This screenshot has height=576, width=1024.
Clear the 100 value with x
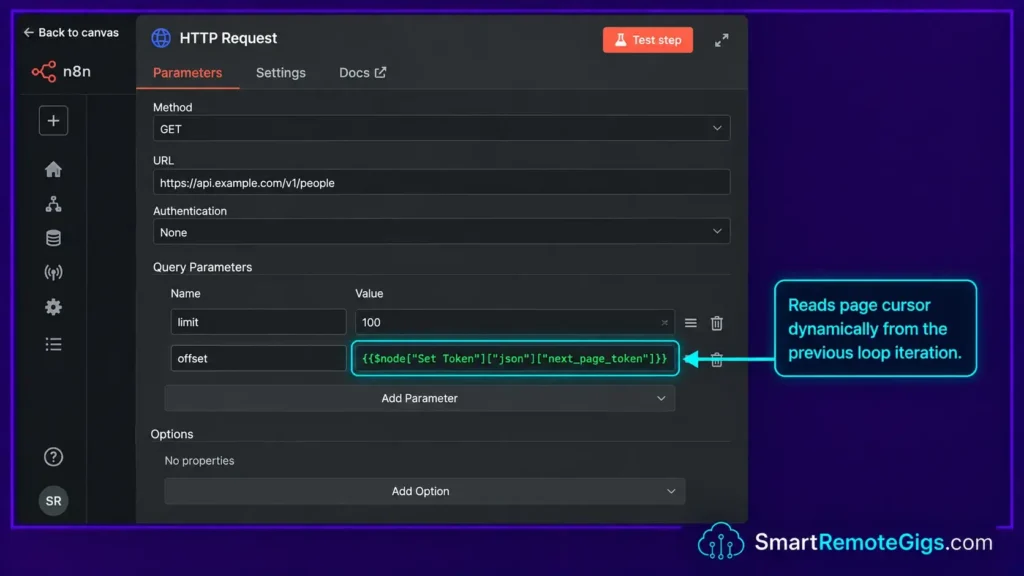[664, 323]
